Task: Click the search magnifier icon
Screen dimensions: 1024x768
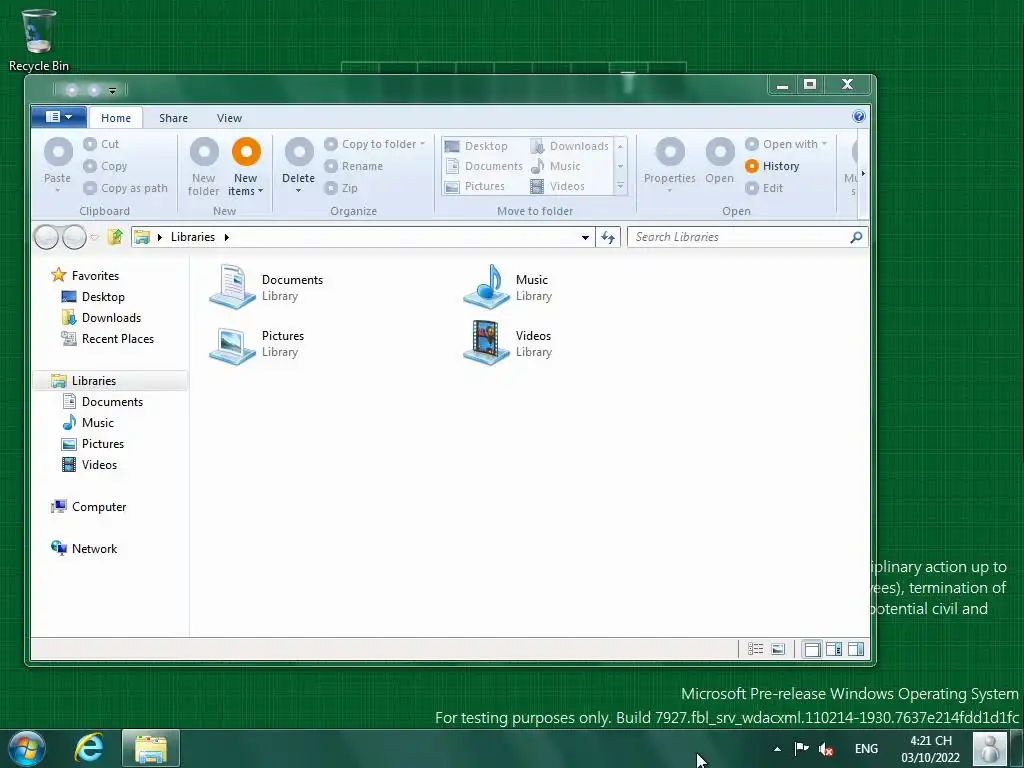Action: coord(856,237)
